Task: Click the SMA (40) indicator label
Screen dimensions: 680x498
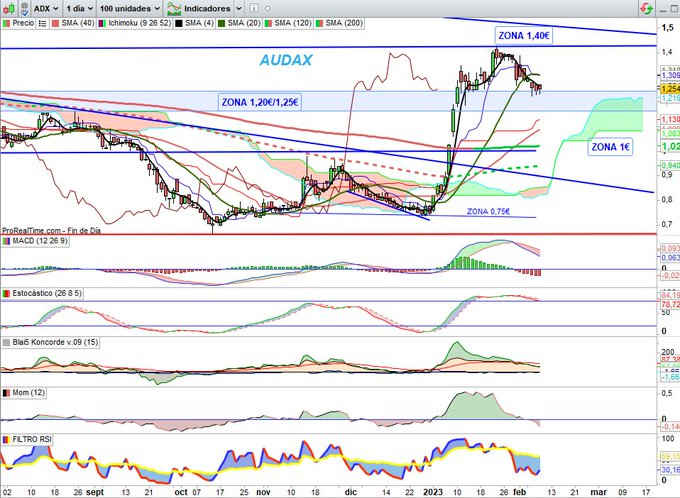Action: (78, 23)
